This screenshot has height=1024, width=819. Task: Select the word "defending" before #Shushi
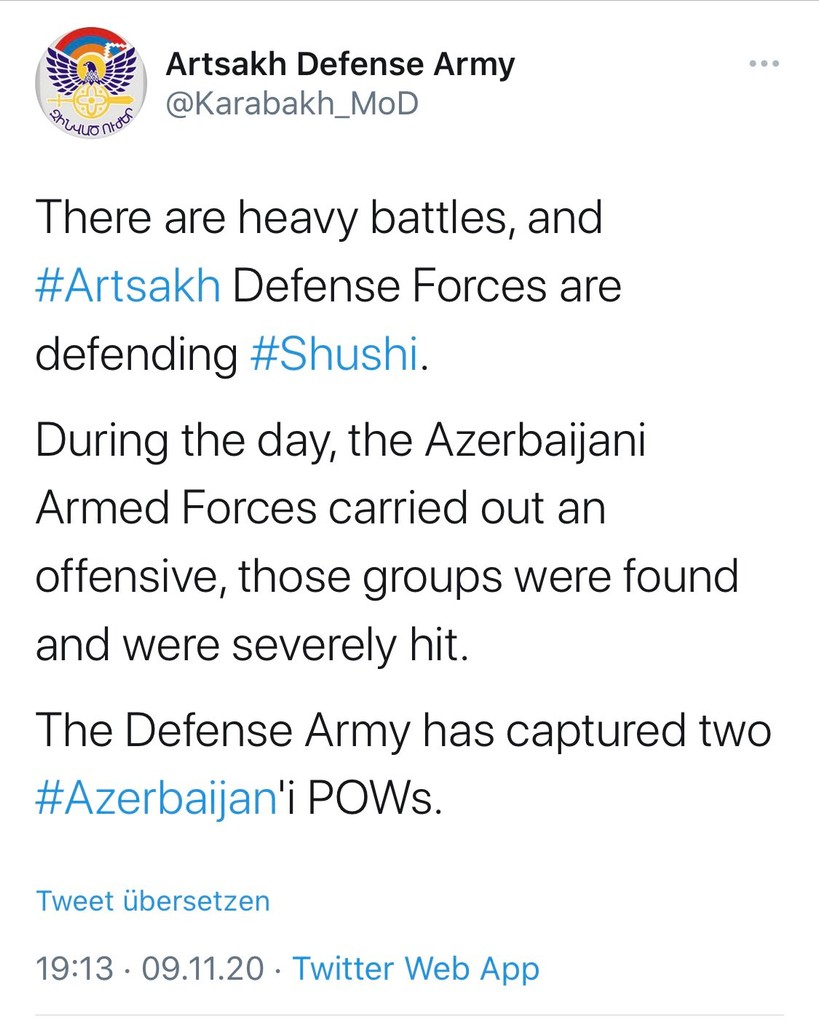coord(135,356)
